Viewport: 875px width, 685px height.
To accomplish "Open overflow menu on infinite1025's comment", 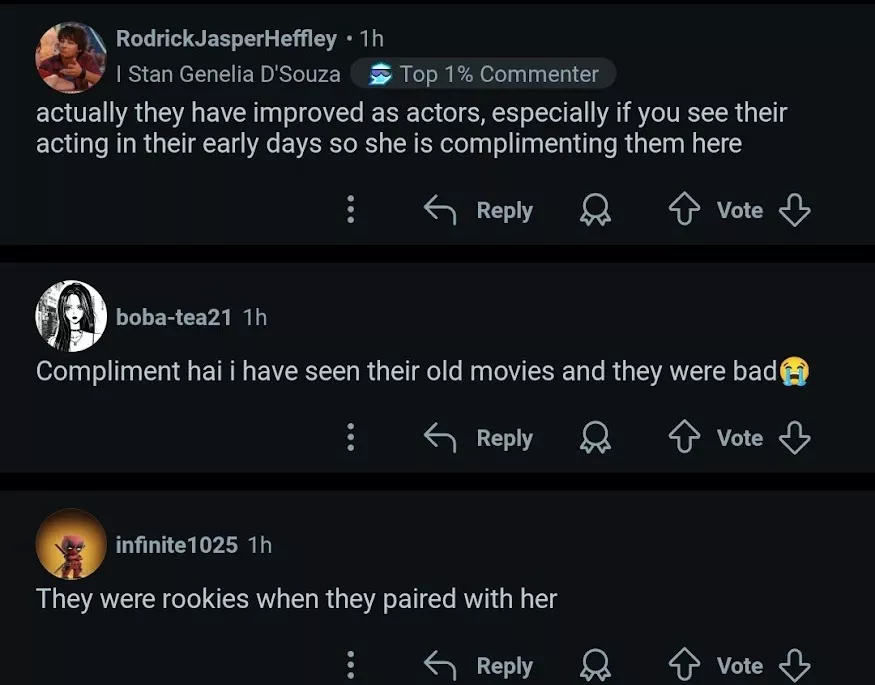I will point(350,666).
